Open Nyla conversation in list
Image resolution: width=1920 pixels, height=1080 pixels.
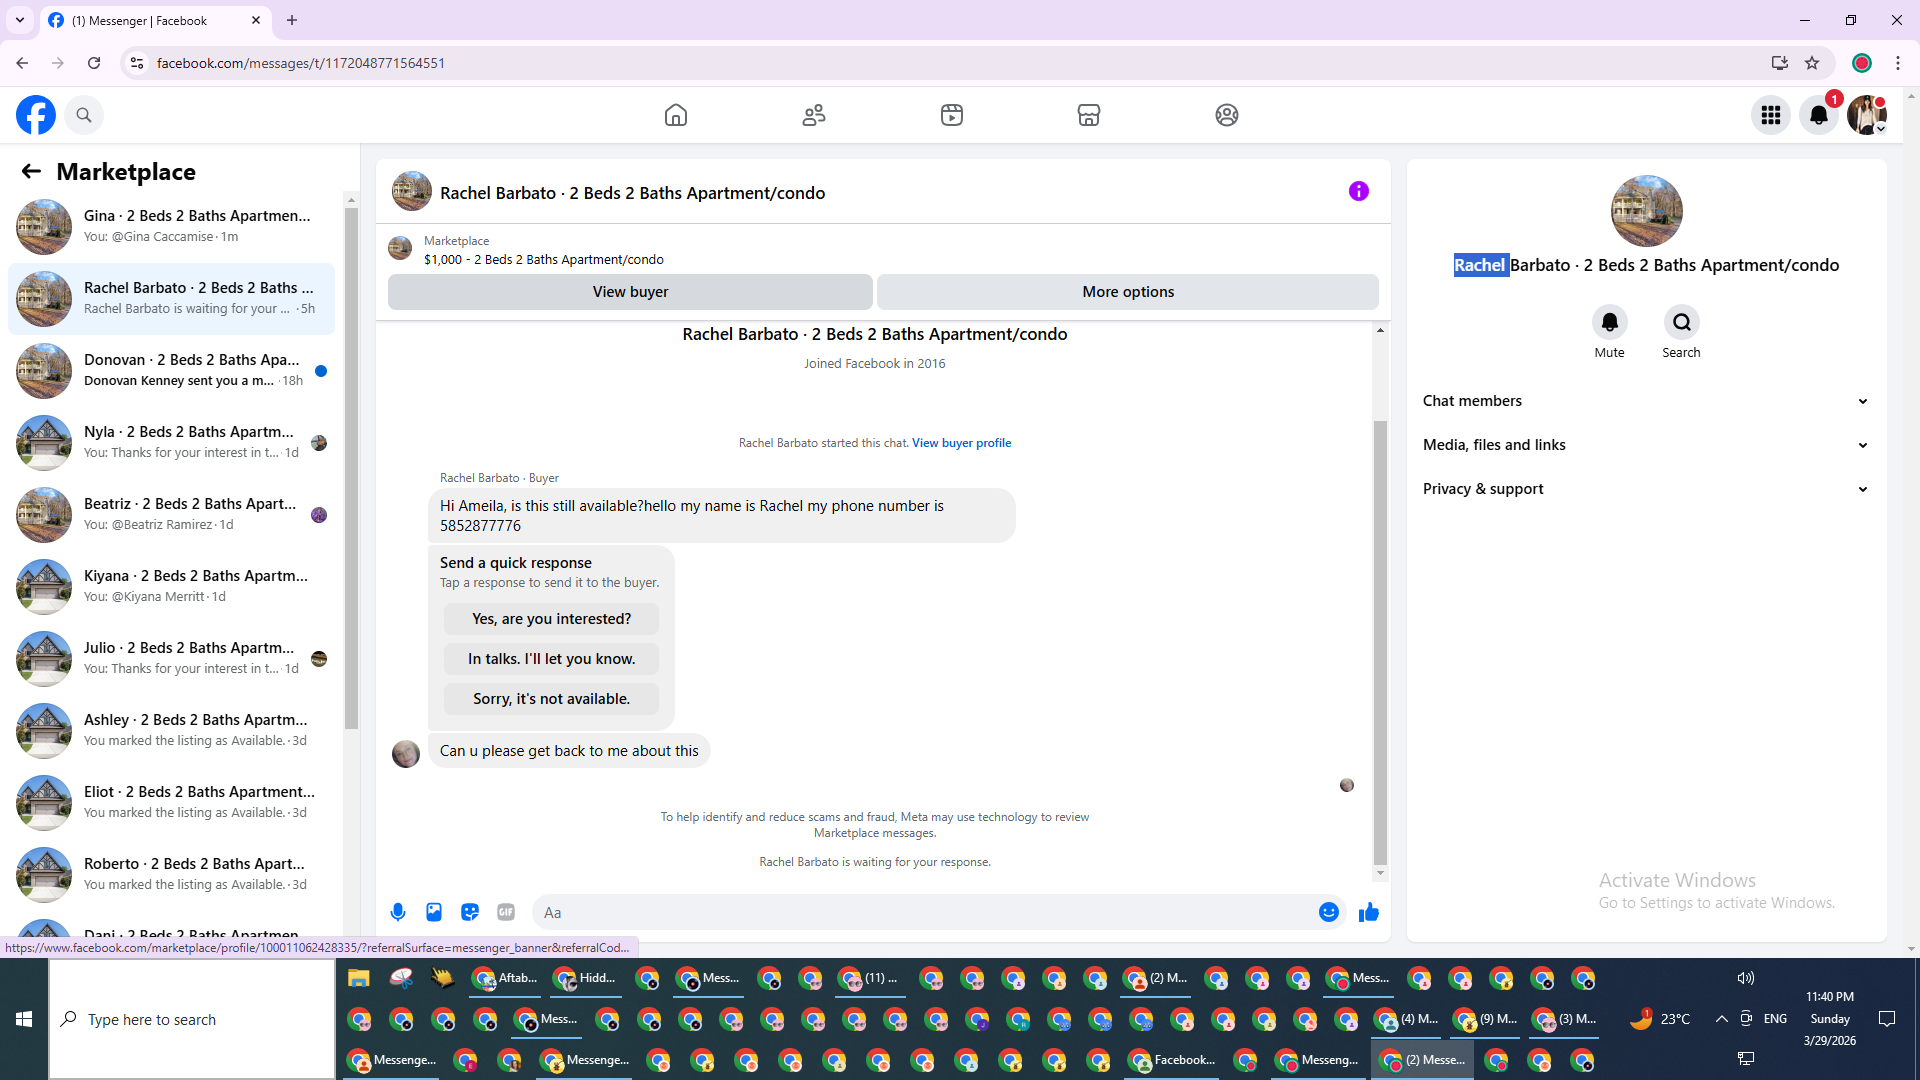pos(171,442)
